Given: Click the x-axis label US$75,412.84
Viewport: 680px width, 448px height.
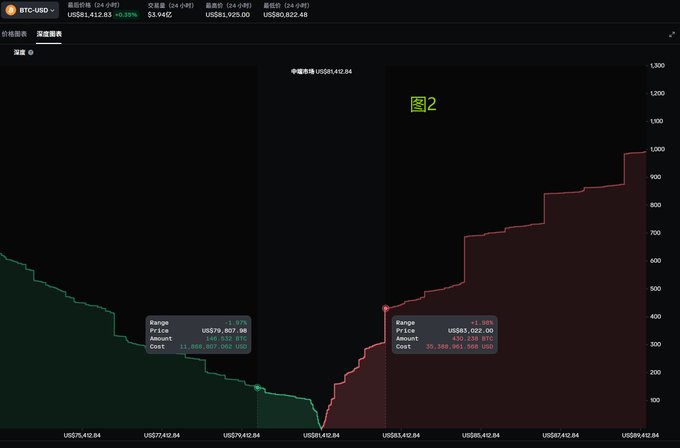Looking at the screenshot, I should pos(82,435).
